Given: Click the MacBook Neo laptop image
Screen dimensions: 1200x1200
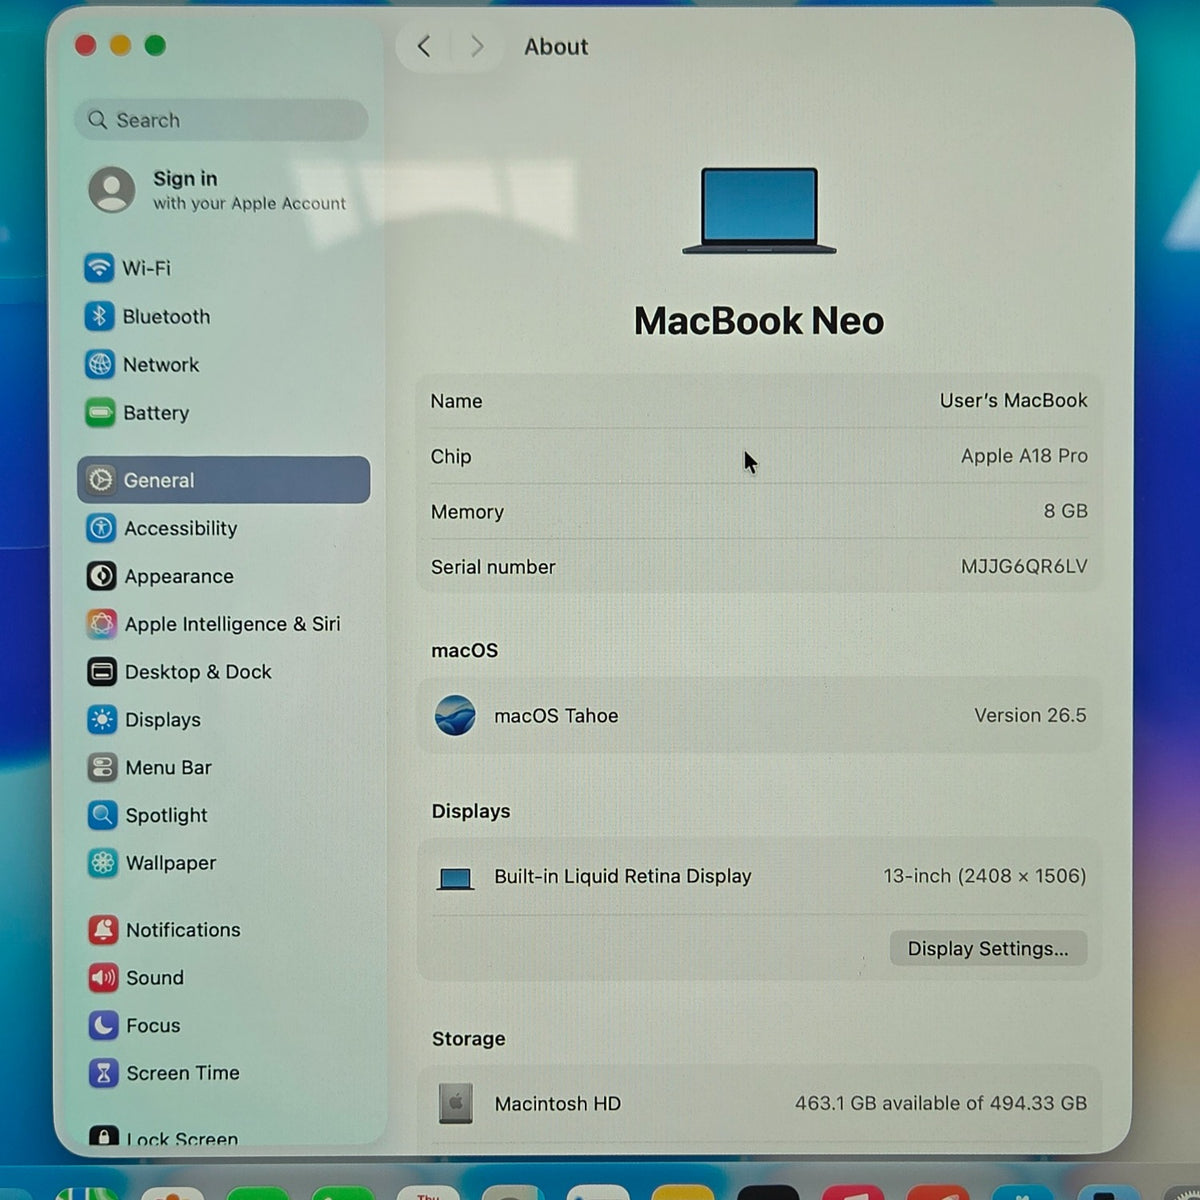Looking at the screenshot, I should point(759,210).
